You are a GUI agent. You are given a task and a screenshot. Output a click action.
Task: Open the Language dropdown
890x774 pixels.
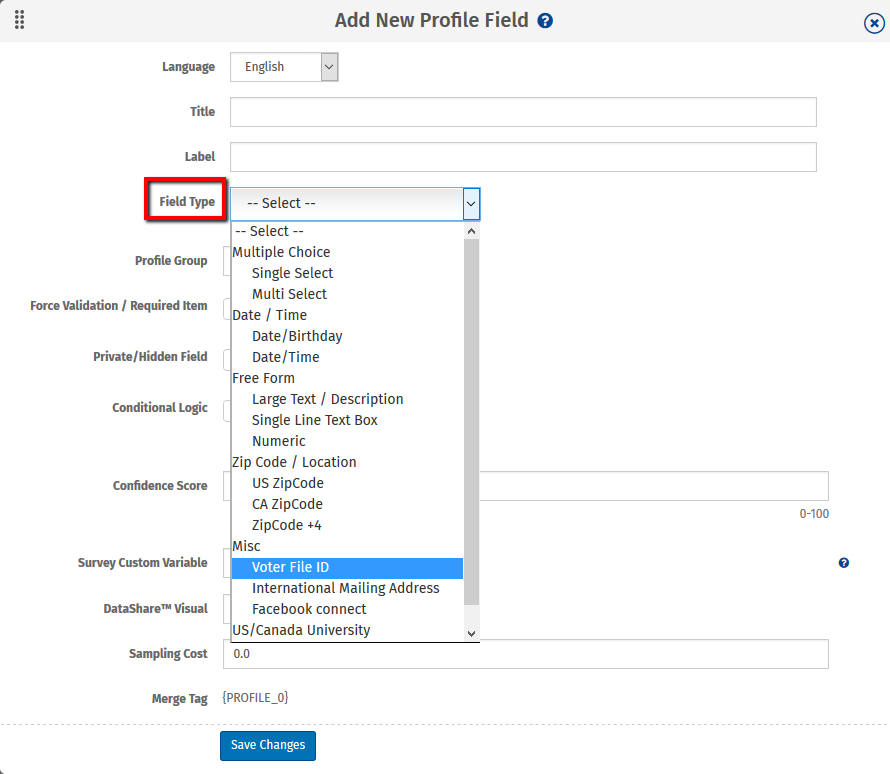[285, 67]
